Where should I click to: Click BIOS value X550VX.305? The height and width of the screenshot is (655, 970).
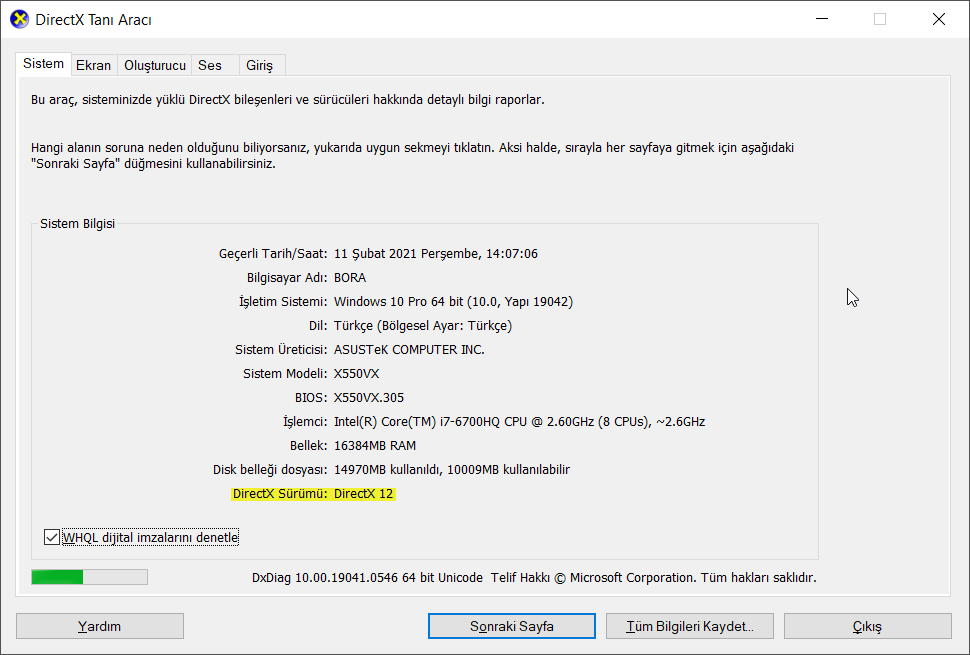[369, 398]
